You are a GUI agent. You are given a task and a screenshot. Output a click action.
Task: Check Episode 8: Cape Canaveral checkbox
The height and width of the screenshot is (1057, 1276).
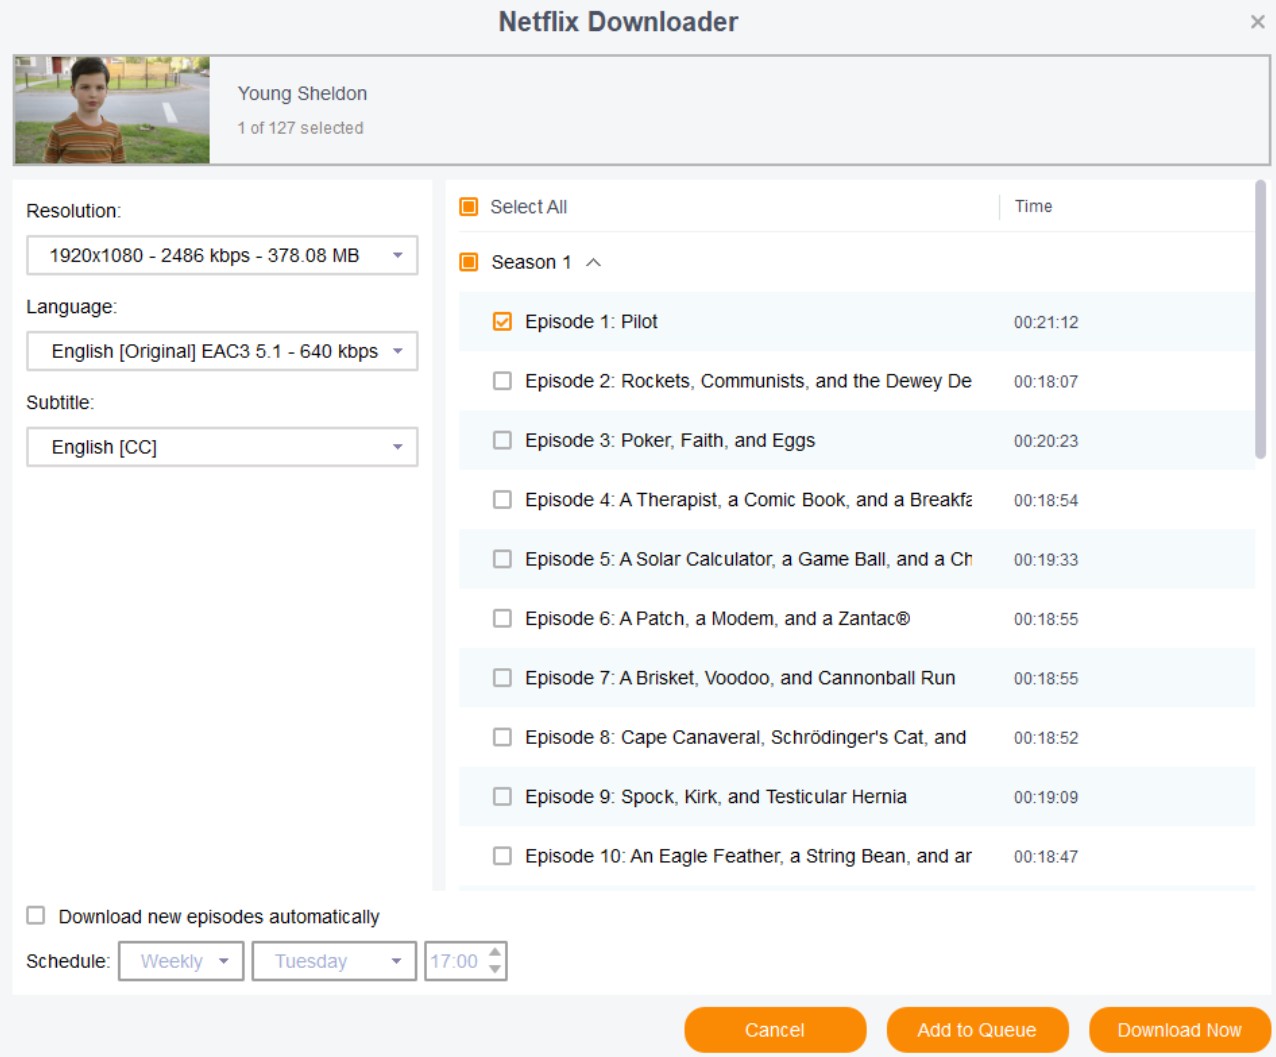pos(502,737)
